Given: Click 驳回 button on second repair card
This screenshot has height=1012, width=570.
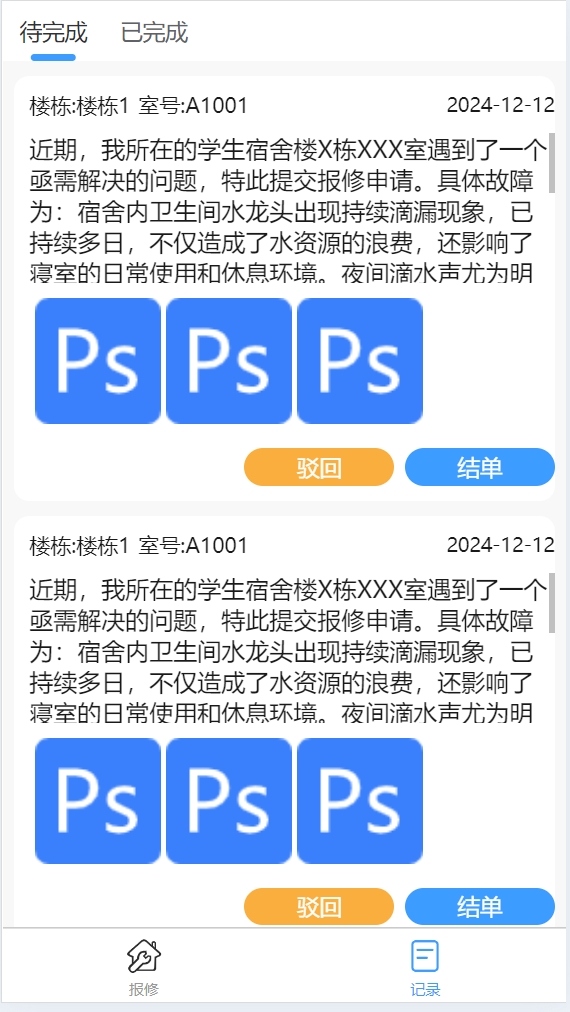Looking at the screenshot, I should tap(319, 907).
